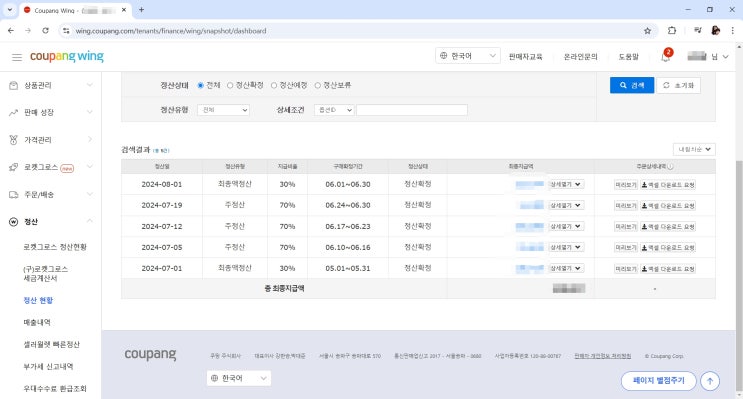743x399 pixels.
Task: Click the 상세조건 text input field
Action: coord(412,110)
